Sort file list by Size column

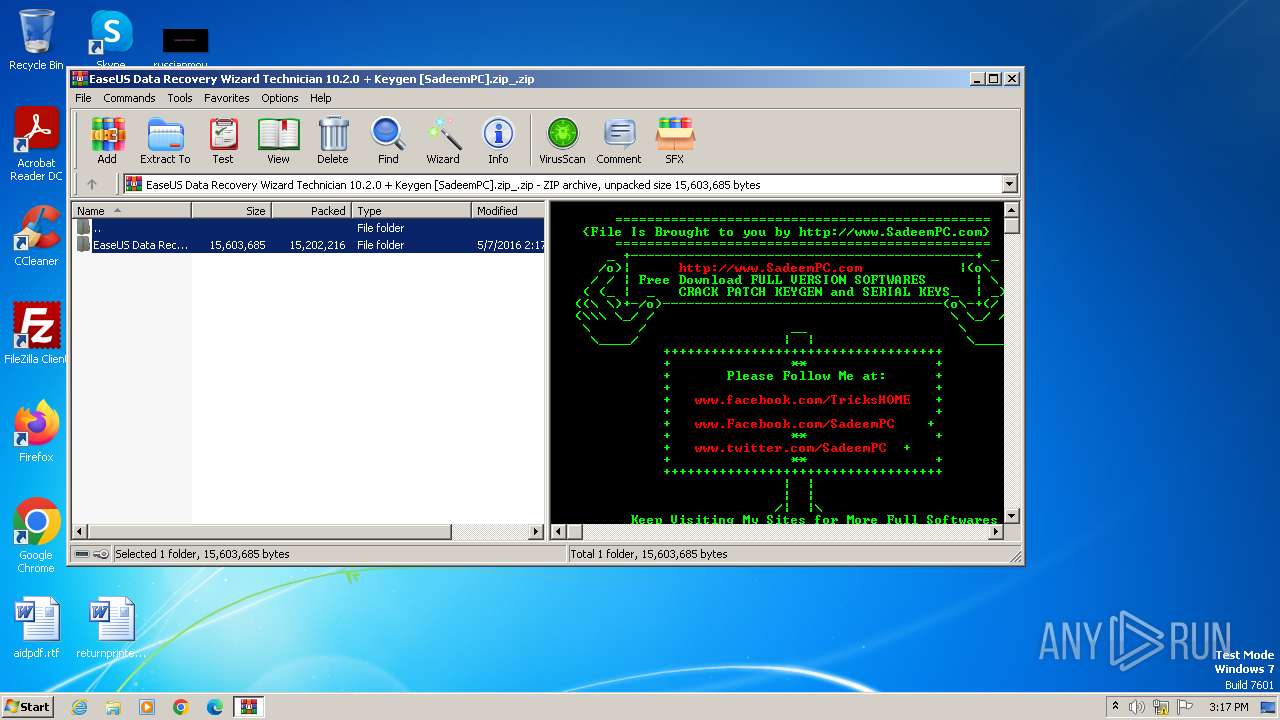pos(231,211)
